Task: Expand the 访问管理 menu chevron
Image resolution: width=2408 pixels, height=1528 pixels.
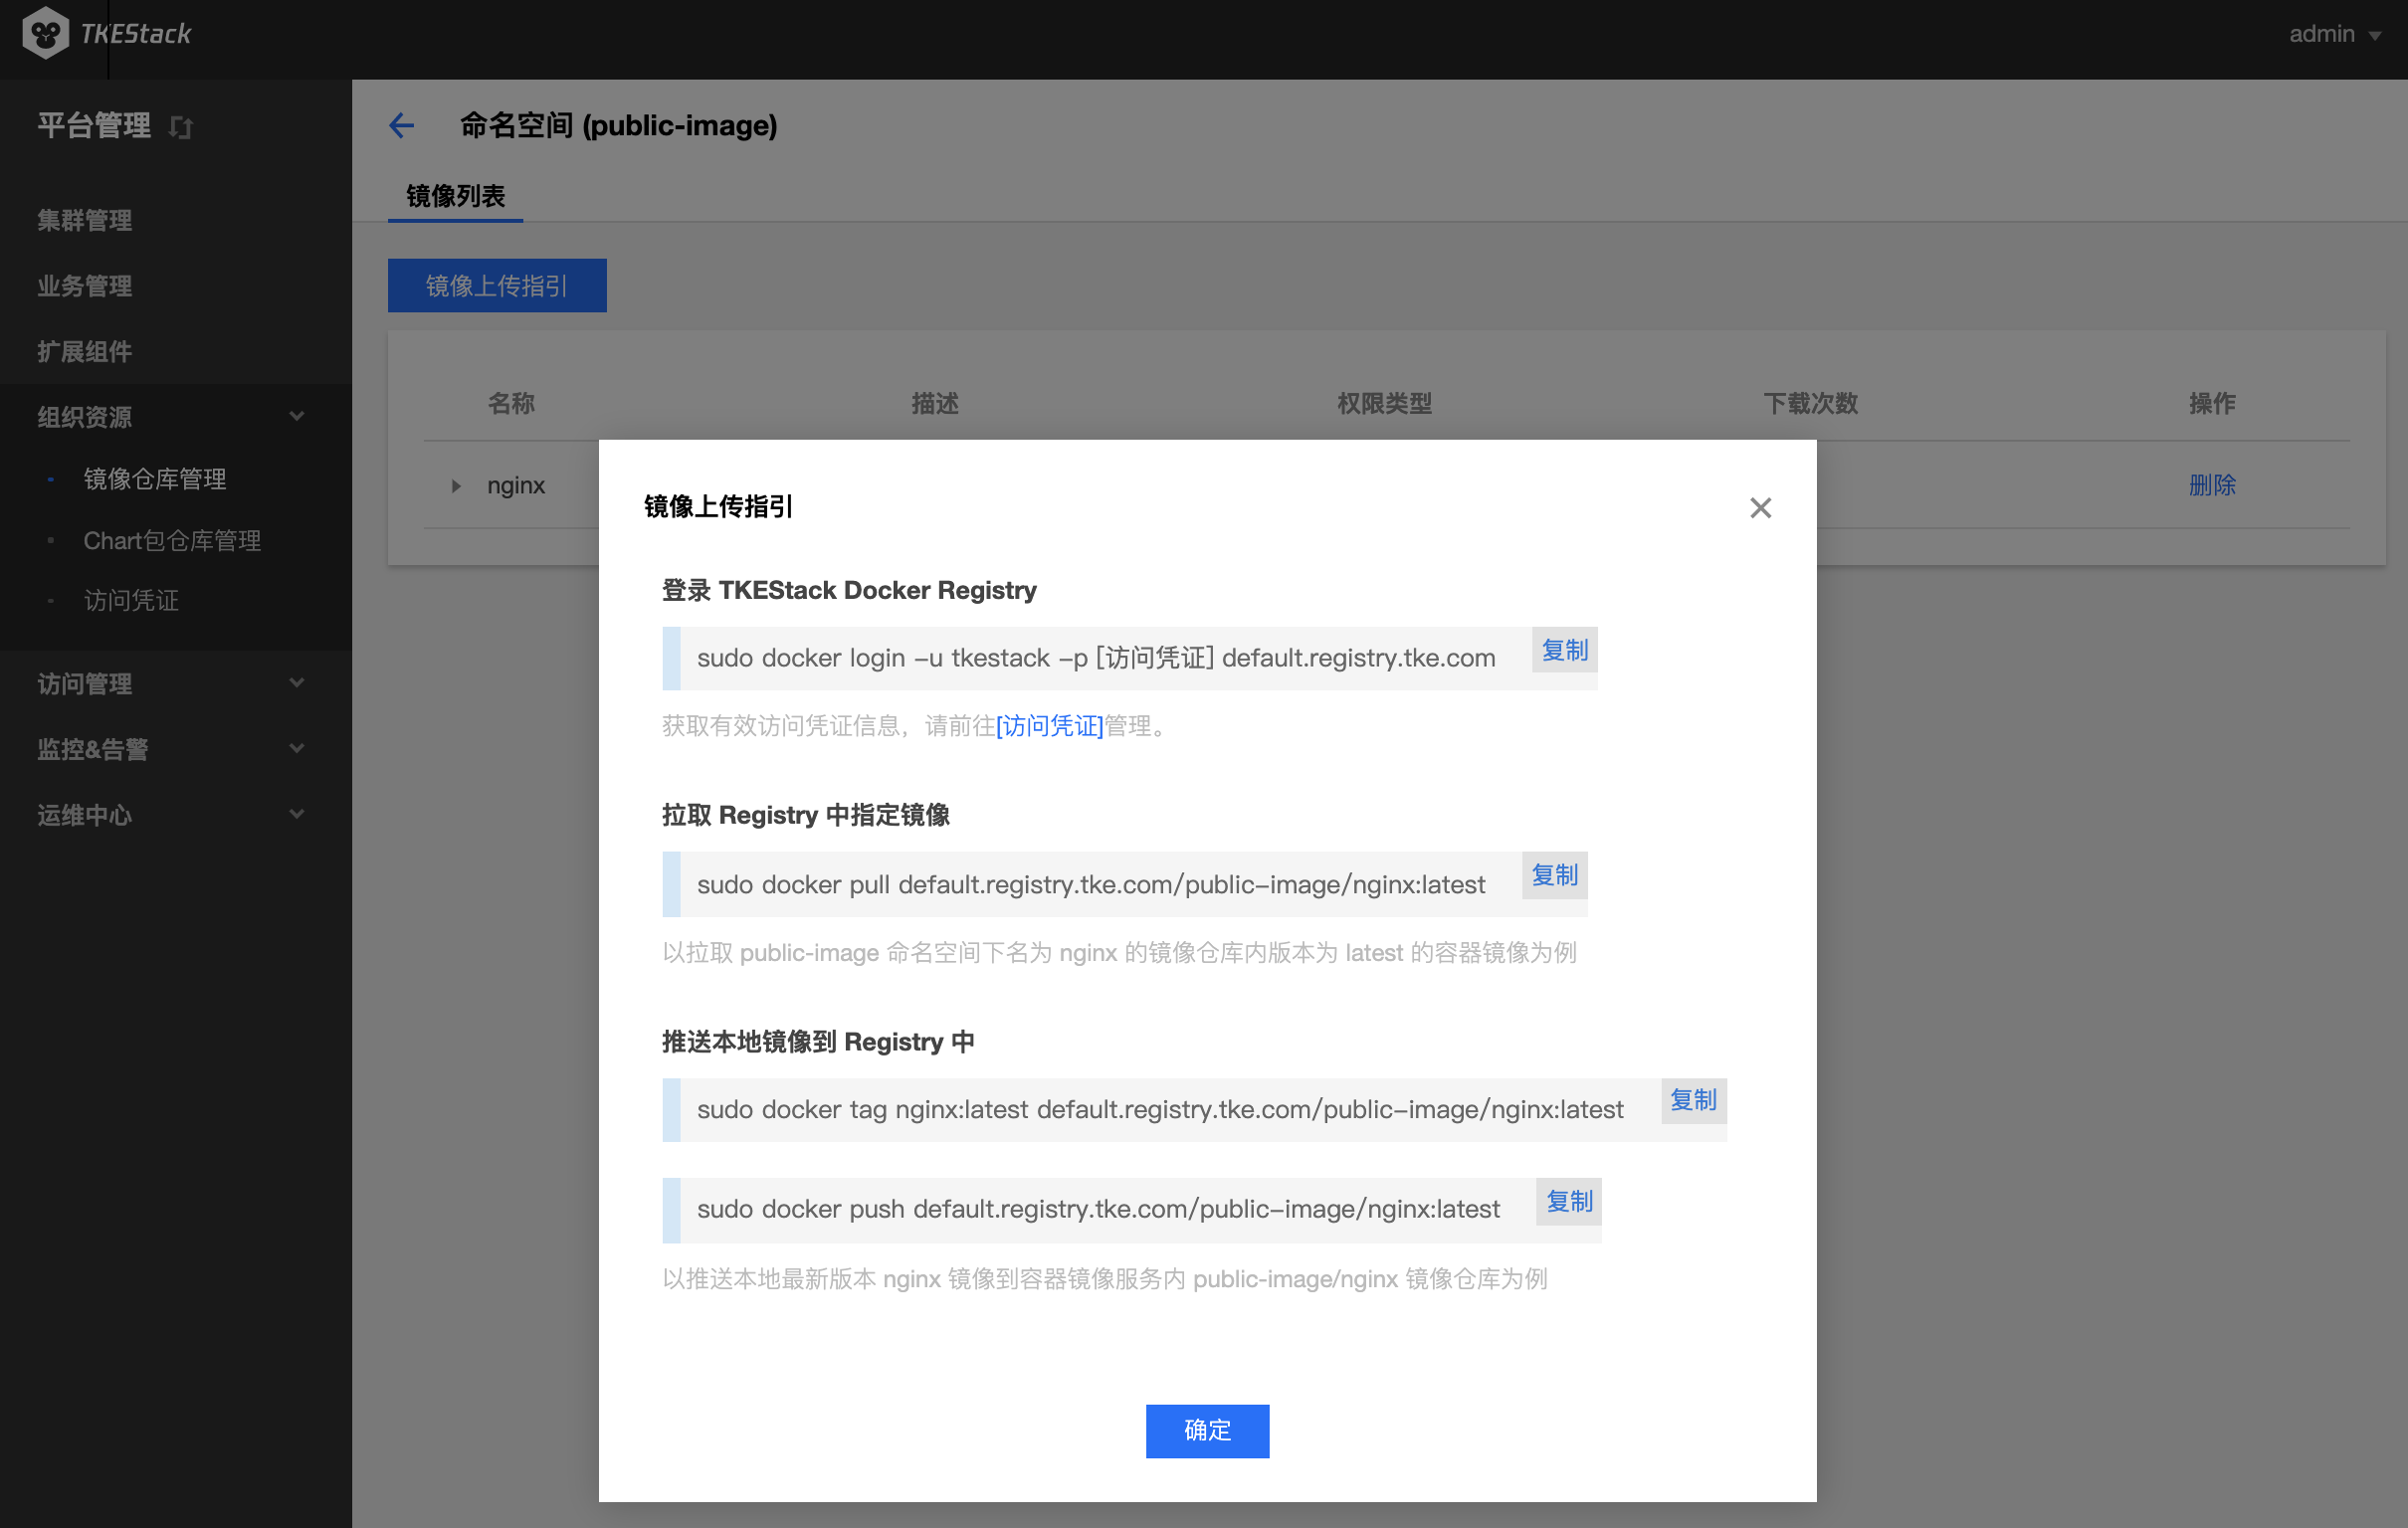Action: pos(296,683)
